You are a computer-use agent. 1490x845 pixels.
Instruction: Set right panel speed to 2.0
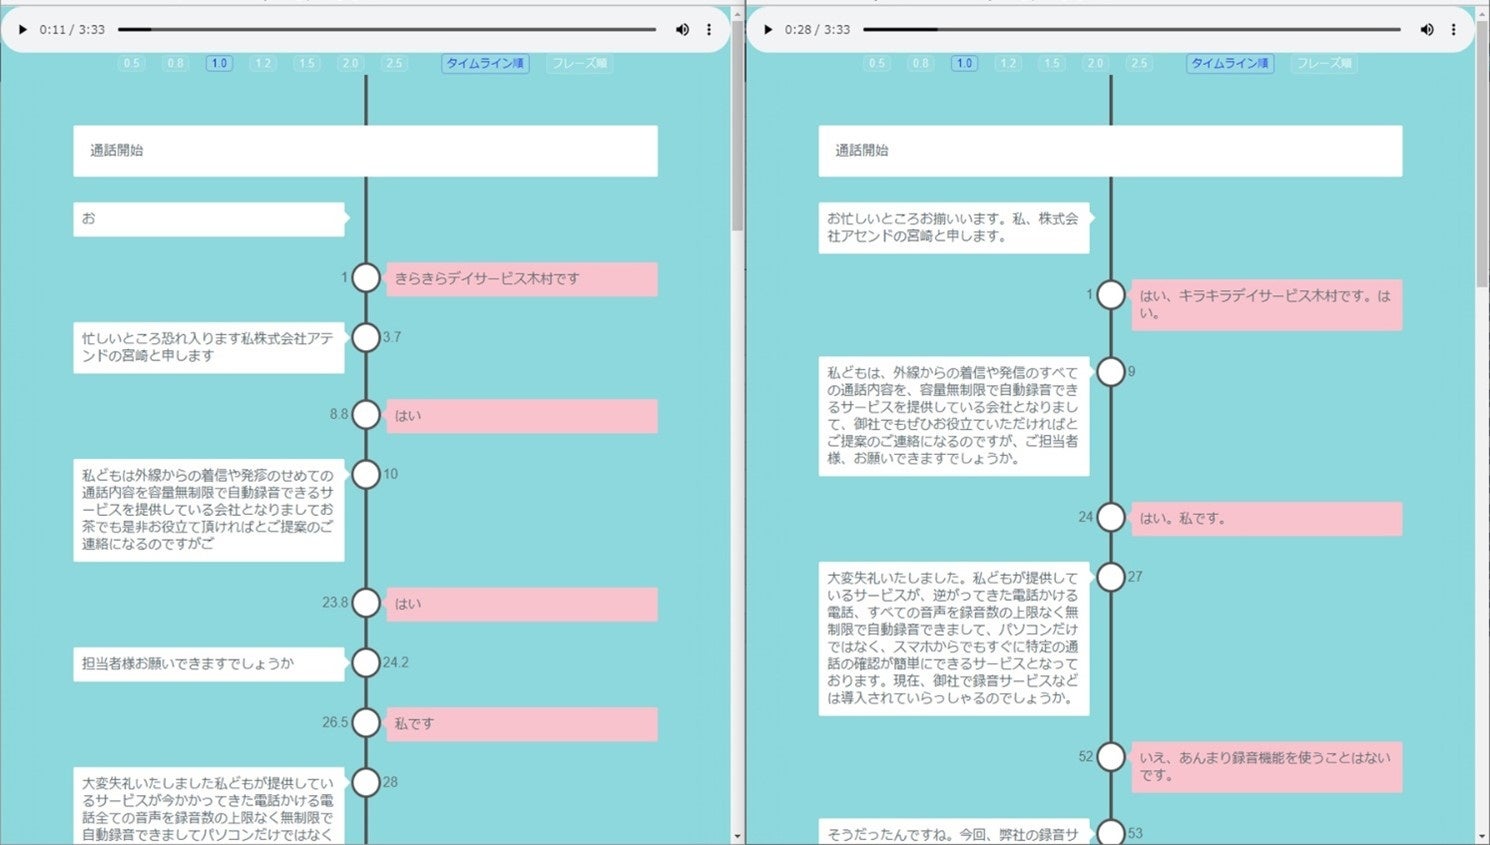tap(1095, 63)
